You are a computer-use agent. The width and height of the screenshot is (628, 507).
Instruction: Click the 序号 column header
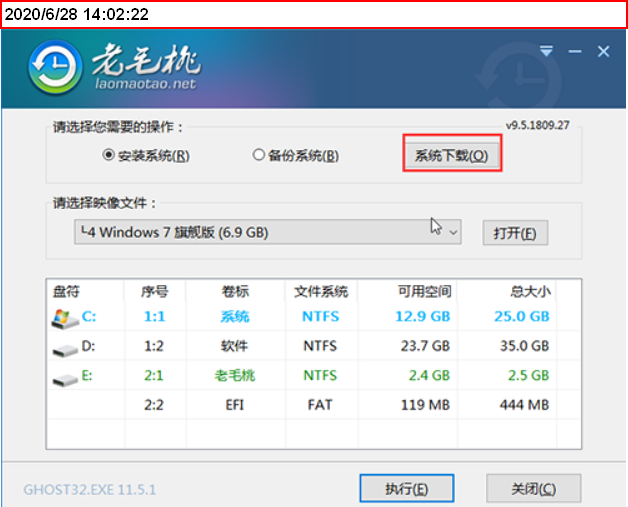155,291
